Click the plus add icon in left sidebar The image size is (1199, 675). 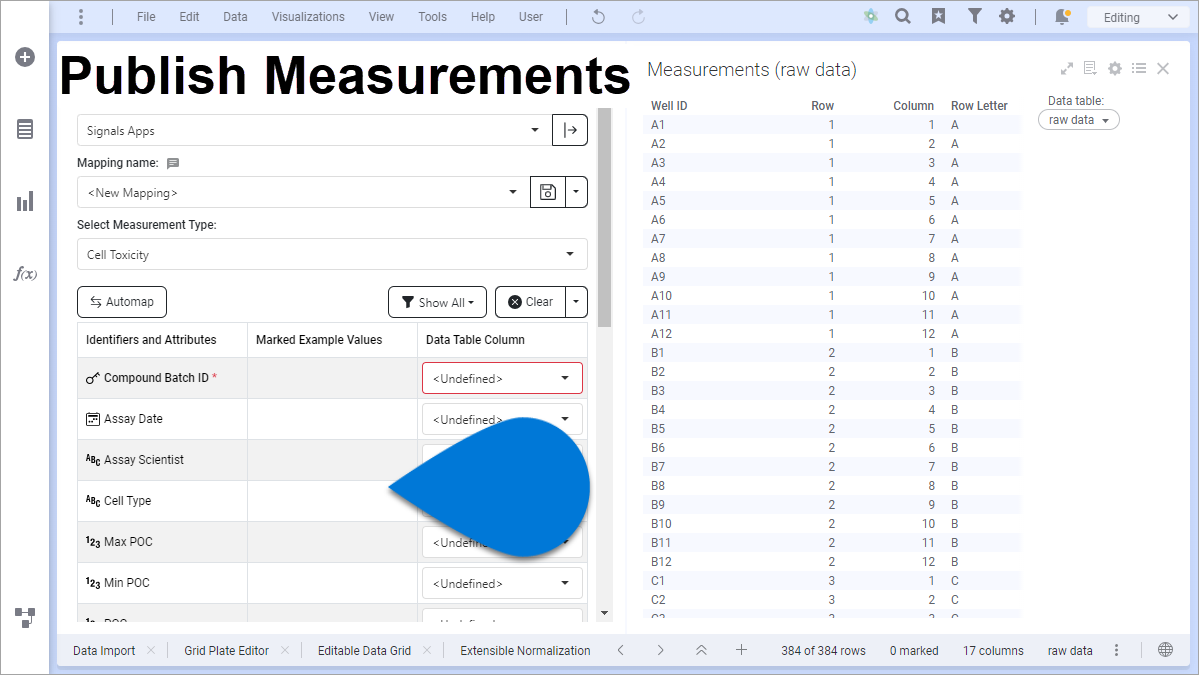pos(25,57)
